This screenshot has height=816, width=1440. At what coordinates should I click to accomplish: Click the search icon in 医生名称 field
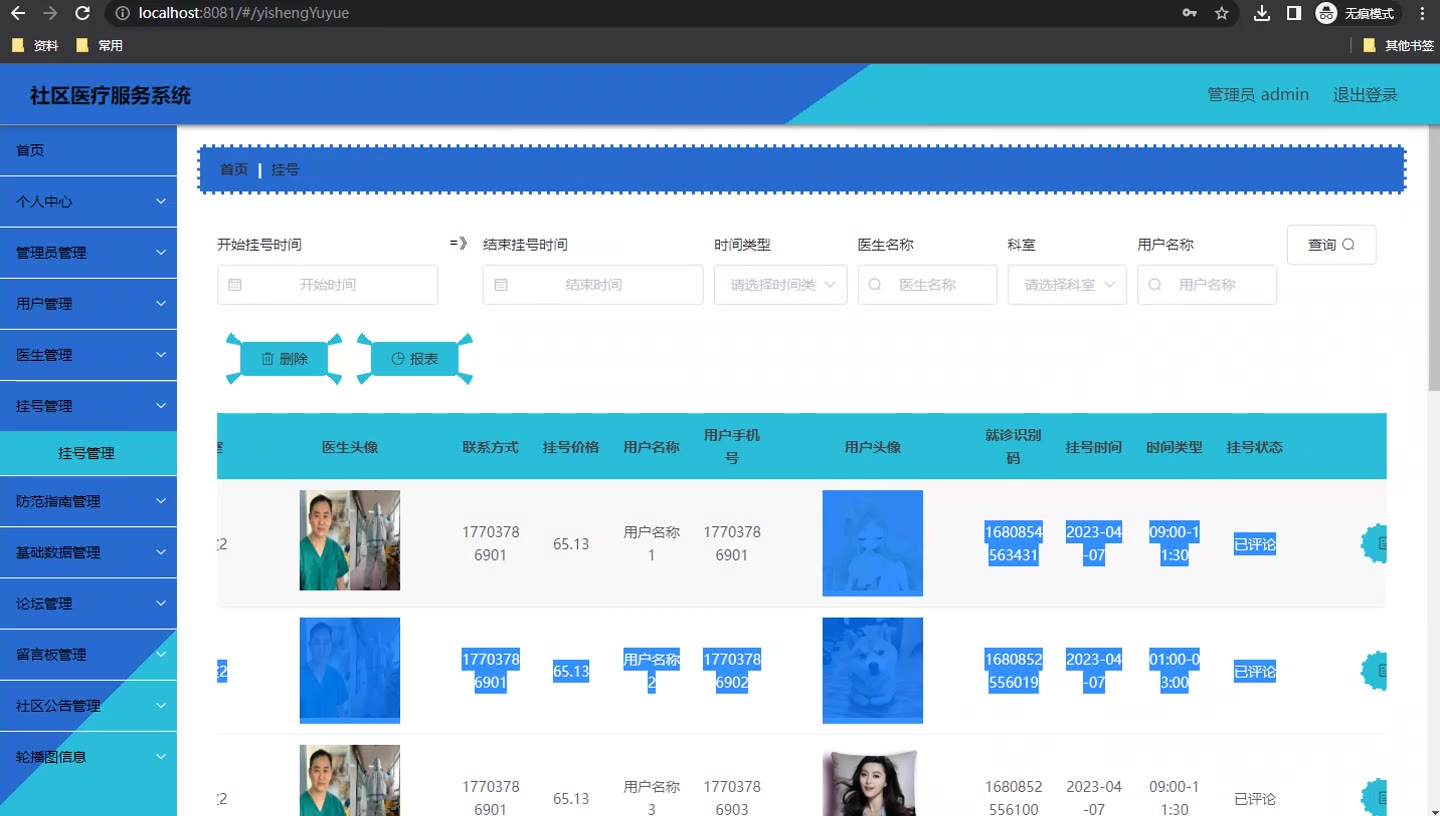click(875, 285)
